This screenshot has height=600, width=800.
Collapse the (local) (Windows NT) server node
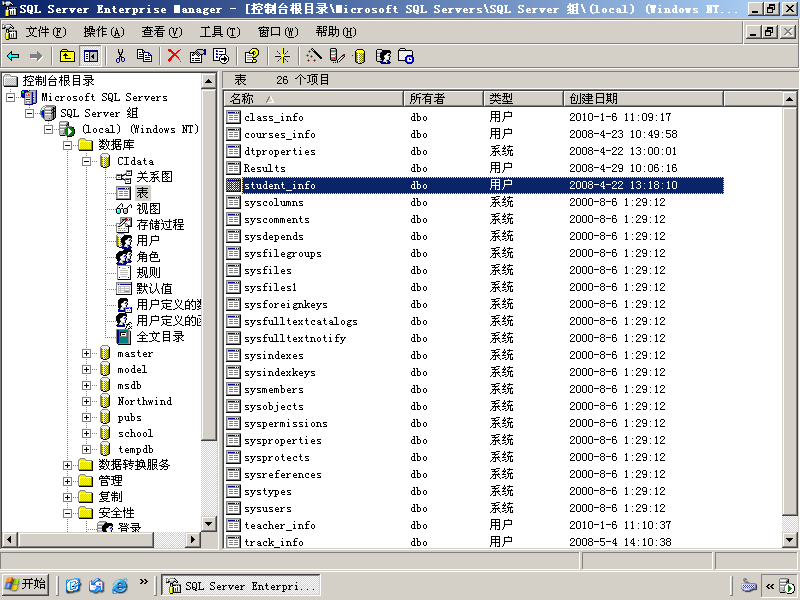click(48, 129)
